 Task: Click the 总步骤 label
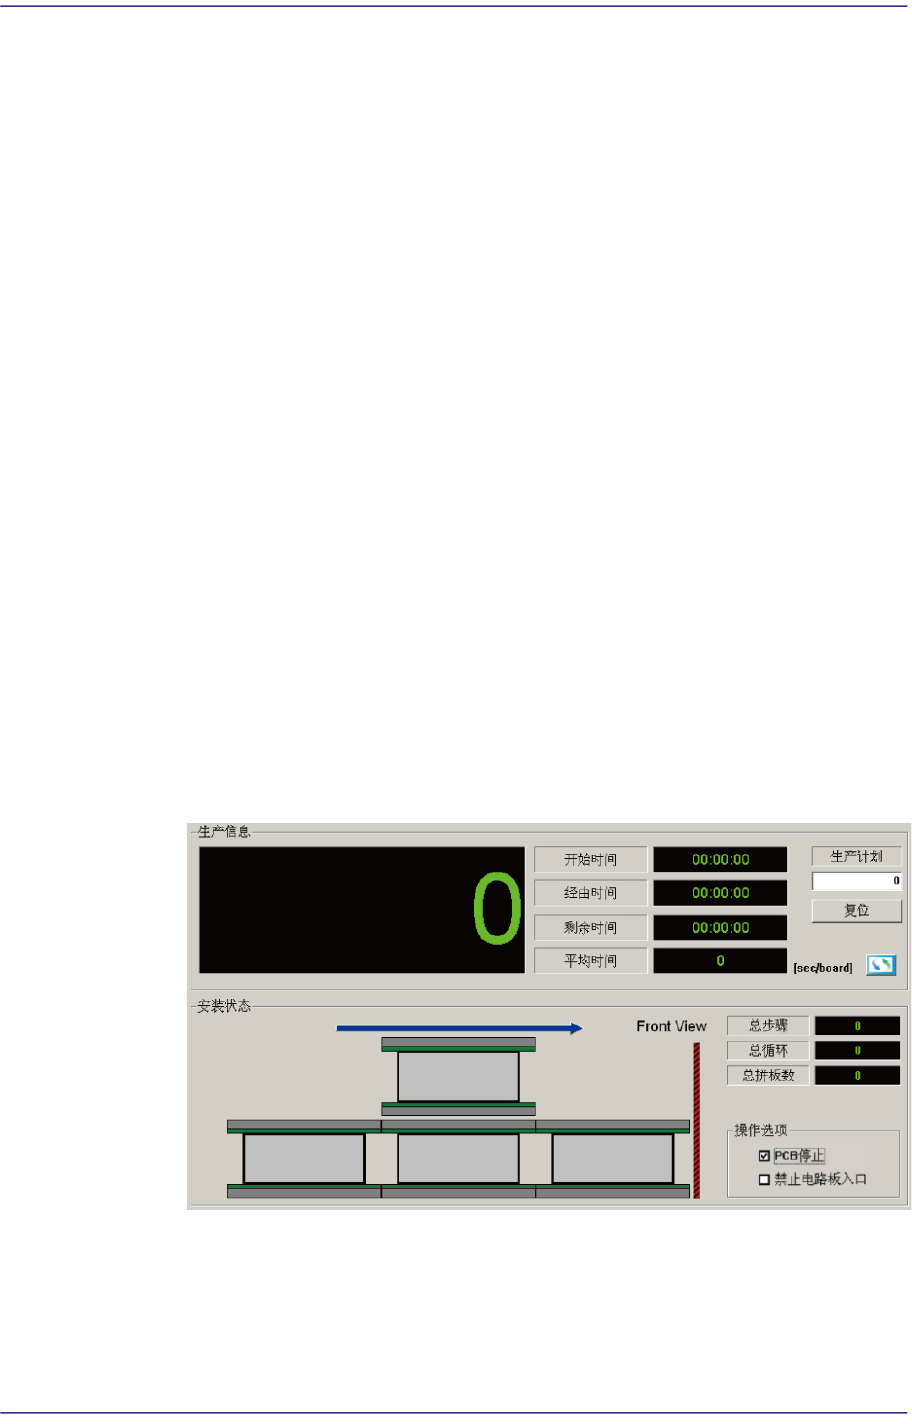coord(768,1025)
